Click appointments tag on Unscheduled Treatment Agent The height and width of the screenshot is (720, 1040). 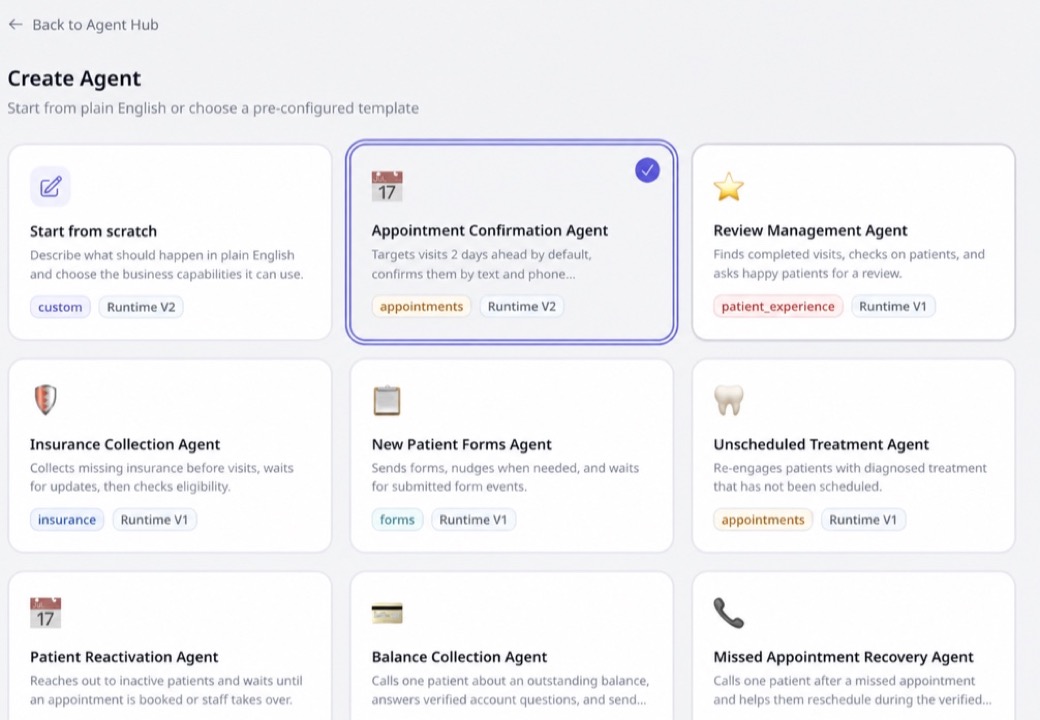(763, 520)
